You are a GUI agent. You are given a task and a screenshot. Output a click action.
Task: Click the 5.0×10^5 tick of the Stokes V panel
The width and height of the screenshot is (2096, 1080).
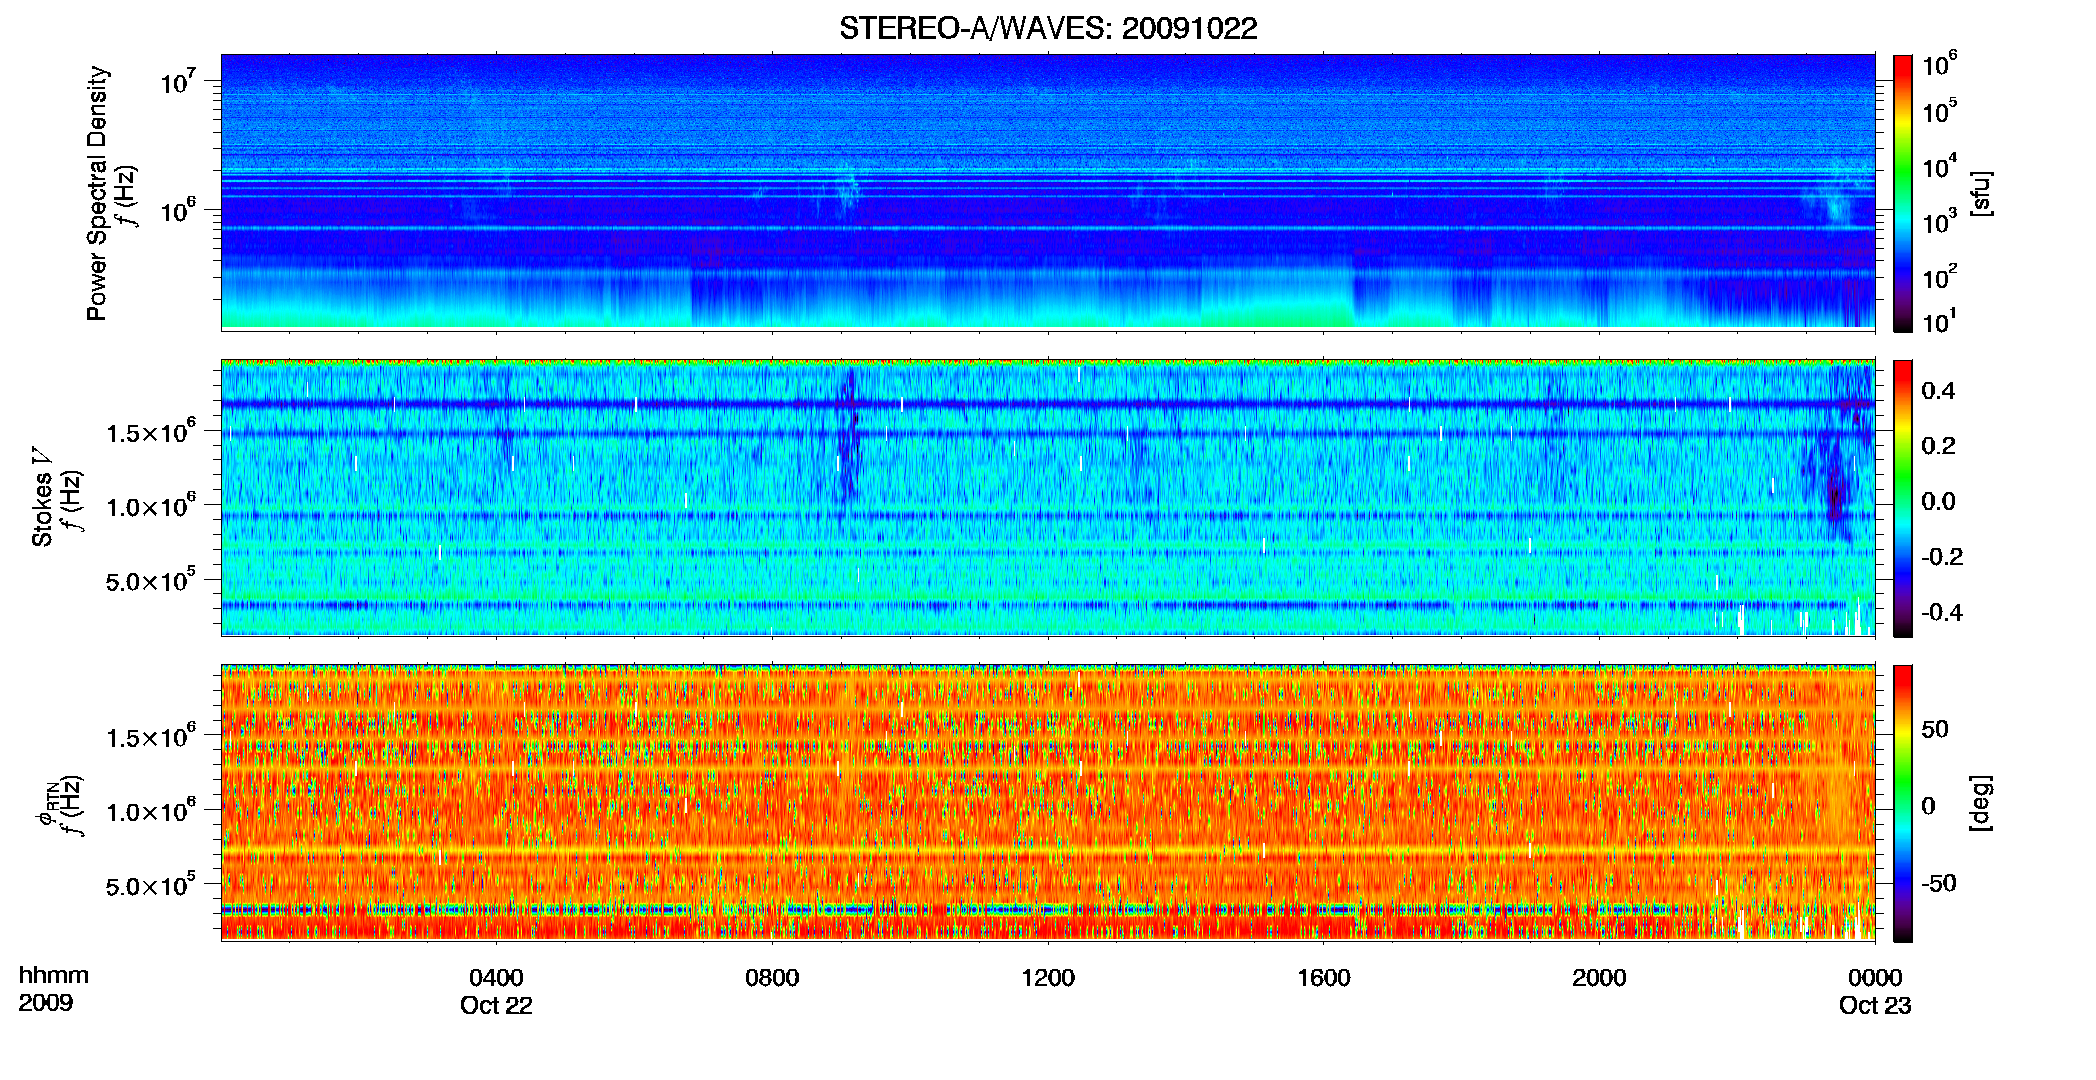pyautogui.click(x=152, y=580)
